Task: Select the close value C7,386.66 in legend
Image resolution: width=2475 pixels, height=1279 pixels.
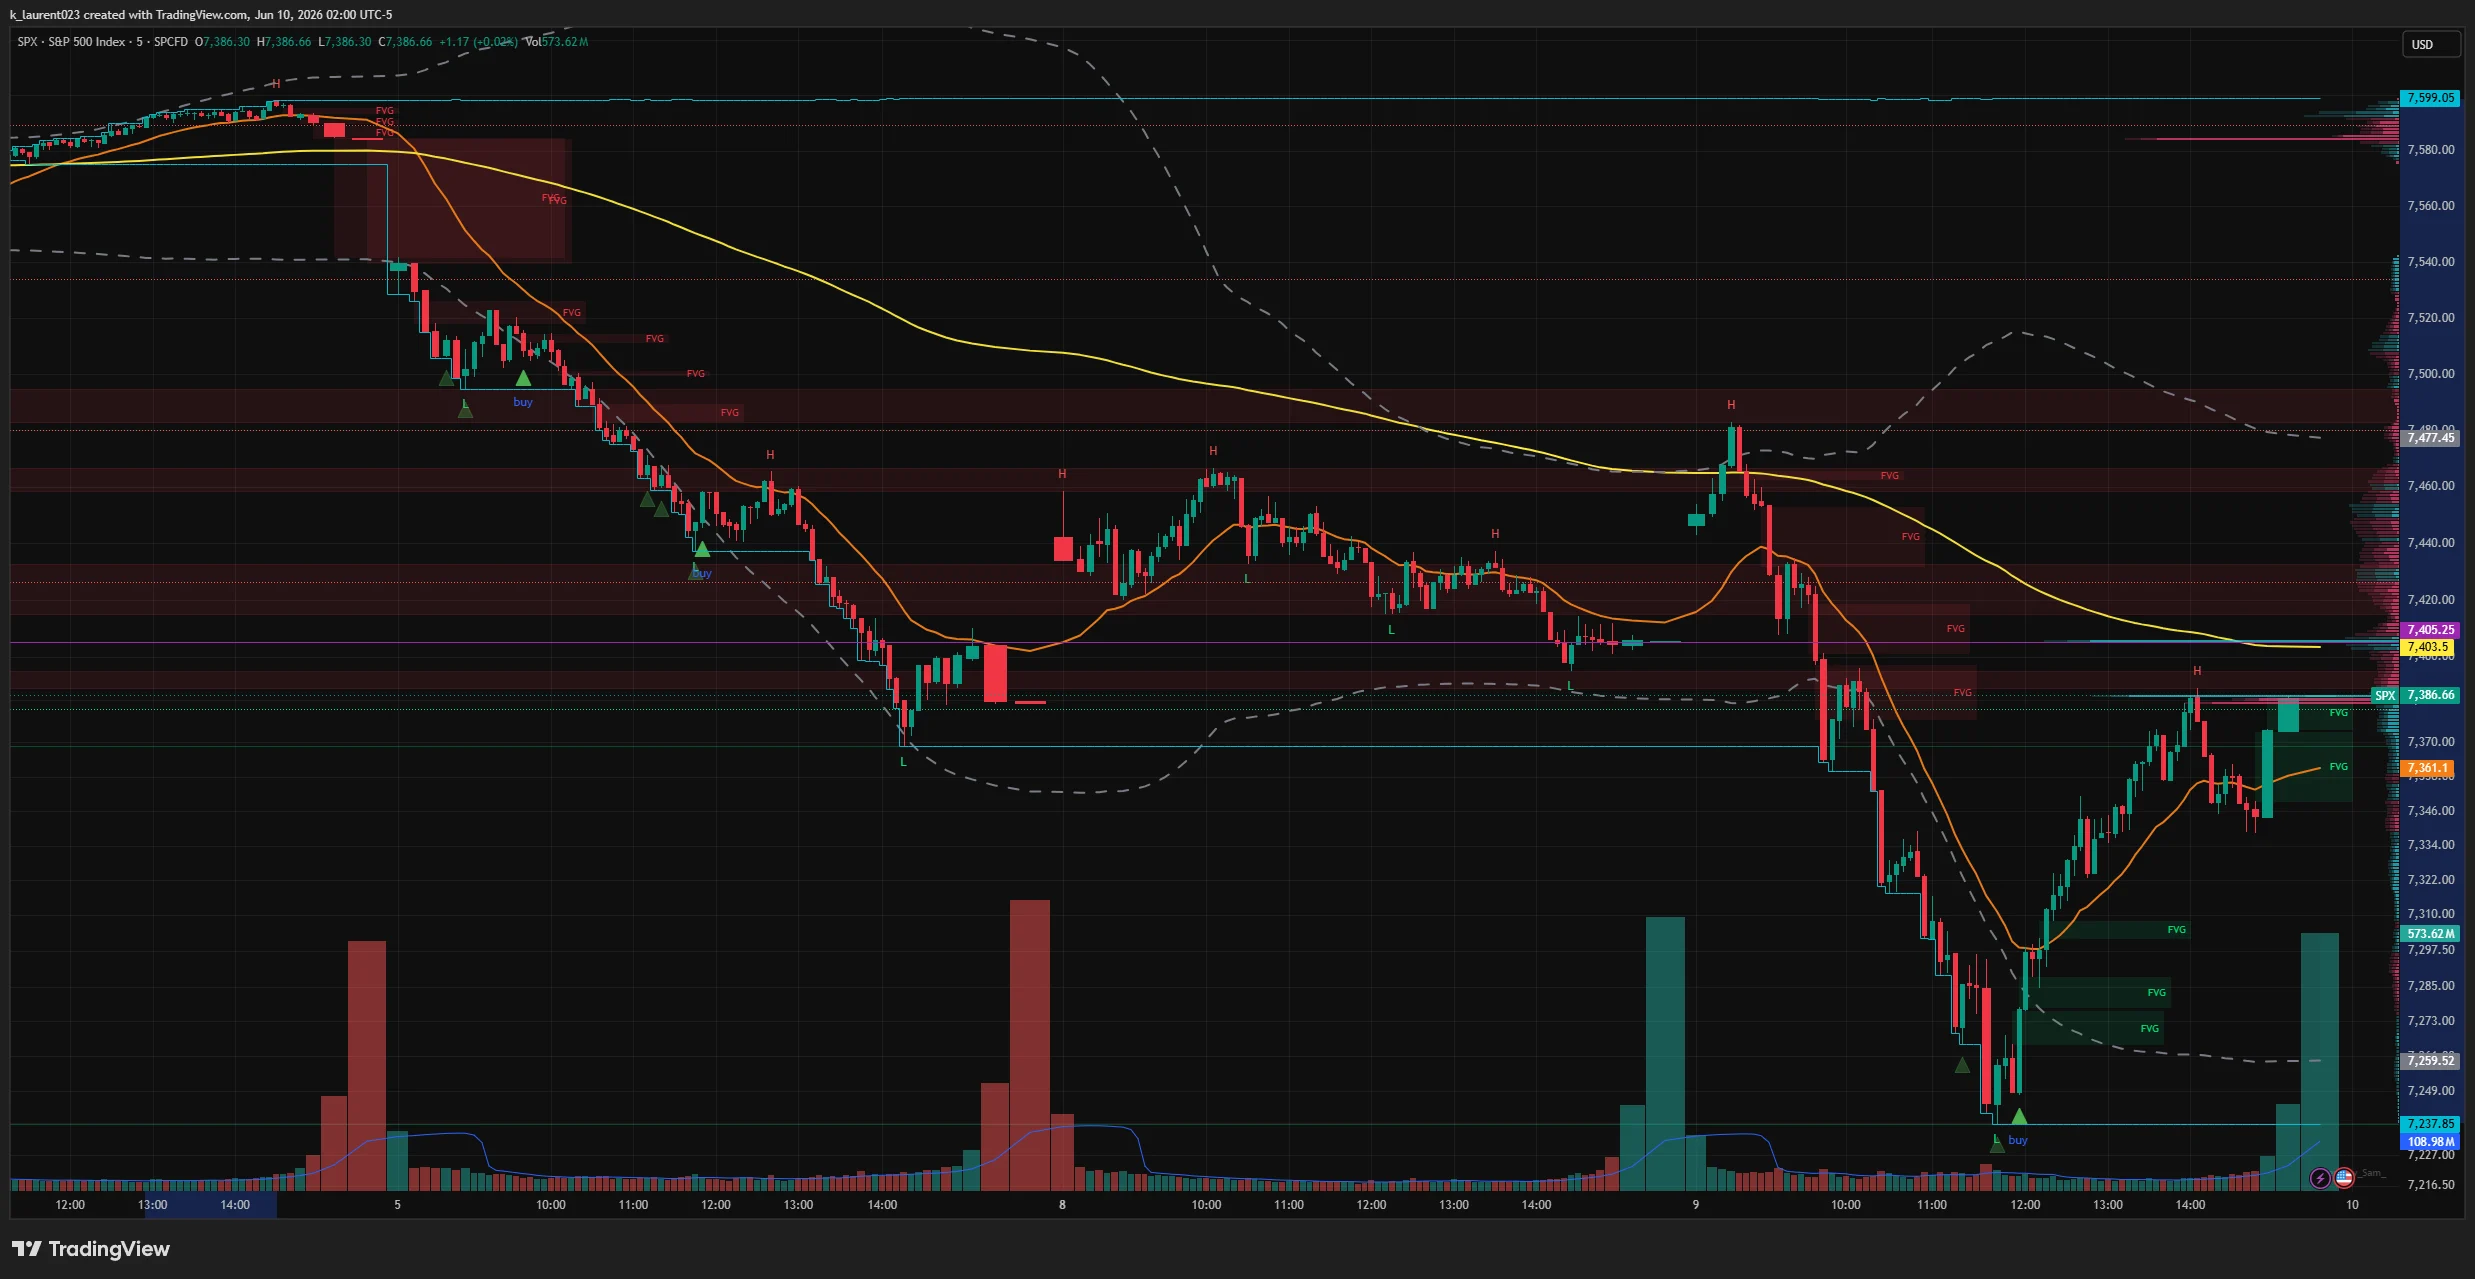Action: (405, 42)
